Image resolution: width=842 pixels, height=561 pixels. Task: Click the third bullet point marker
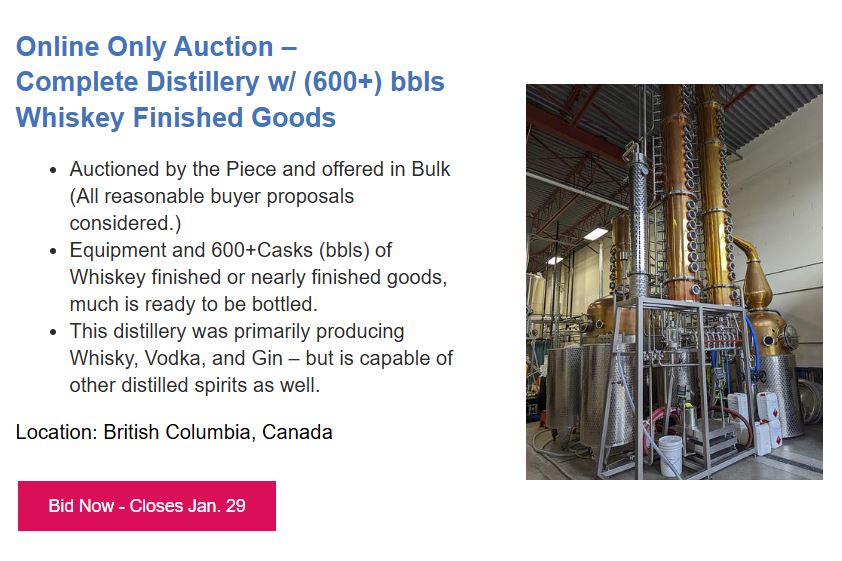[53, 332]
